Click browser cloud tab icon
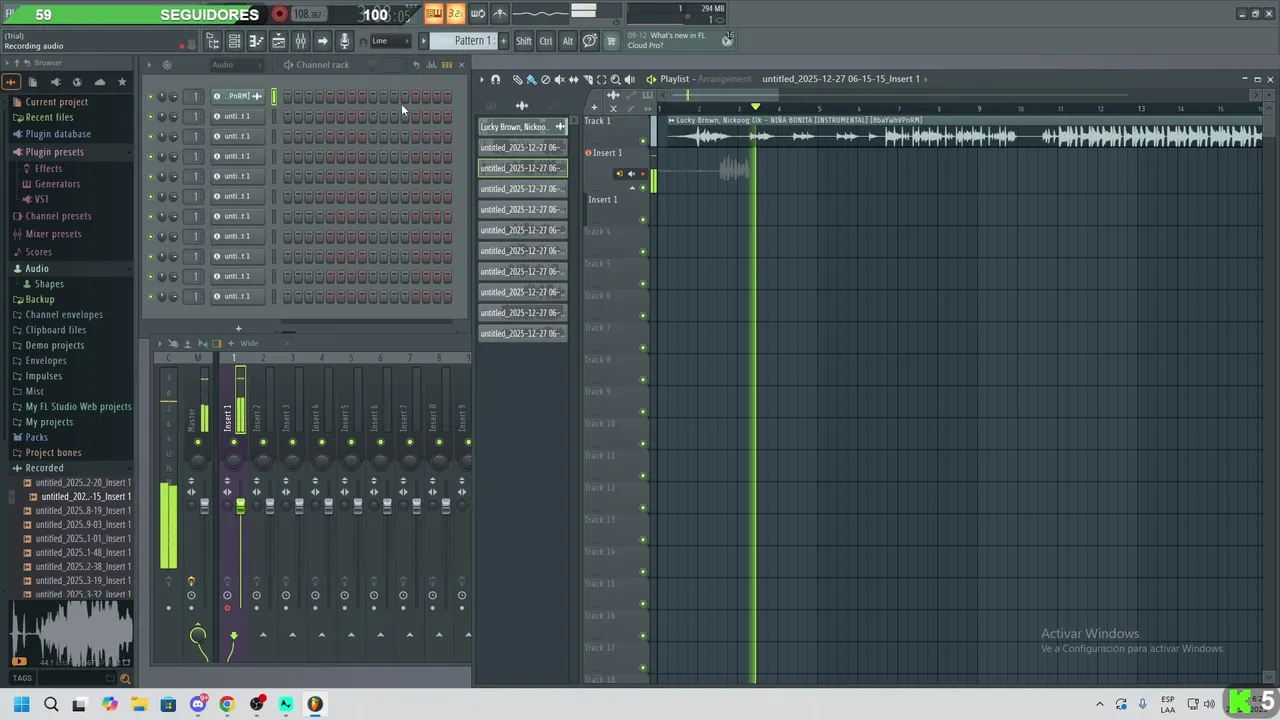 coord(99,82)
